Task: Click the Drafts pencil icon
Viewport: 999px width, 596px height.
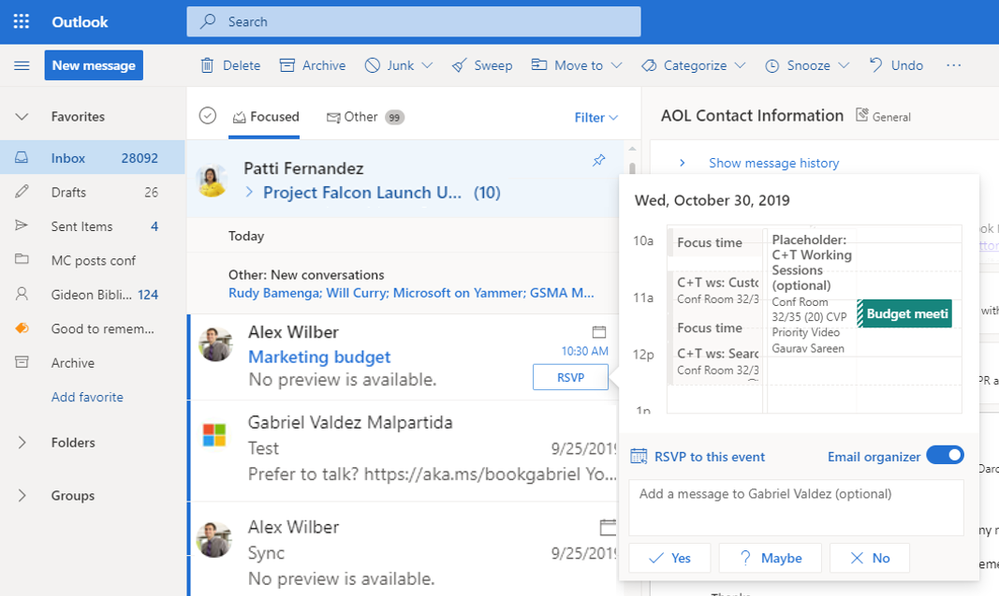Action: pos(22,191)
